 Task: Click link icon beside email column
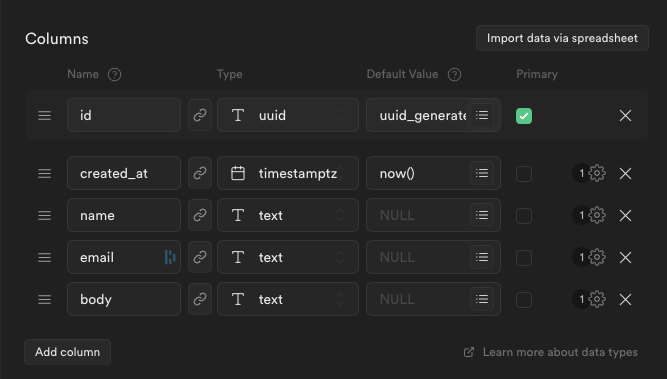click(x=200, y=257)
